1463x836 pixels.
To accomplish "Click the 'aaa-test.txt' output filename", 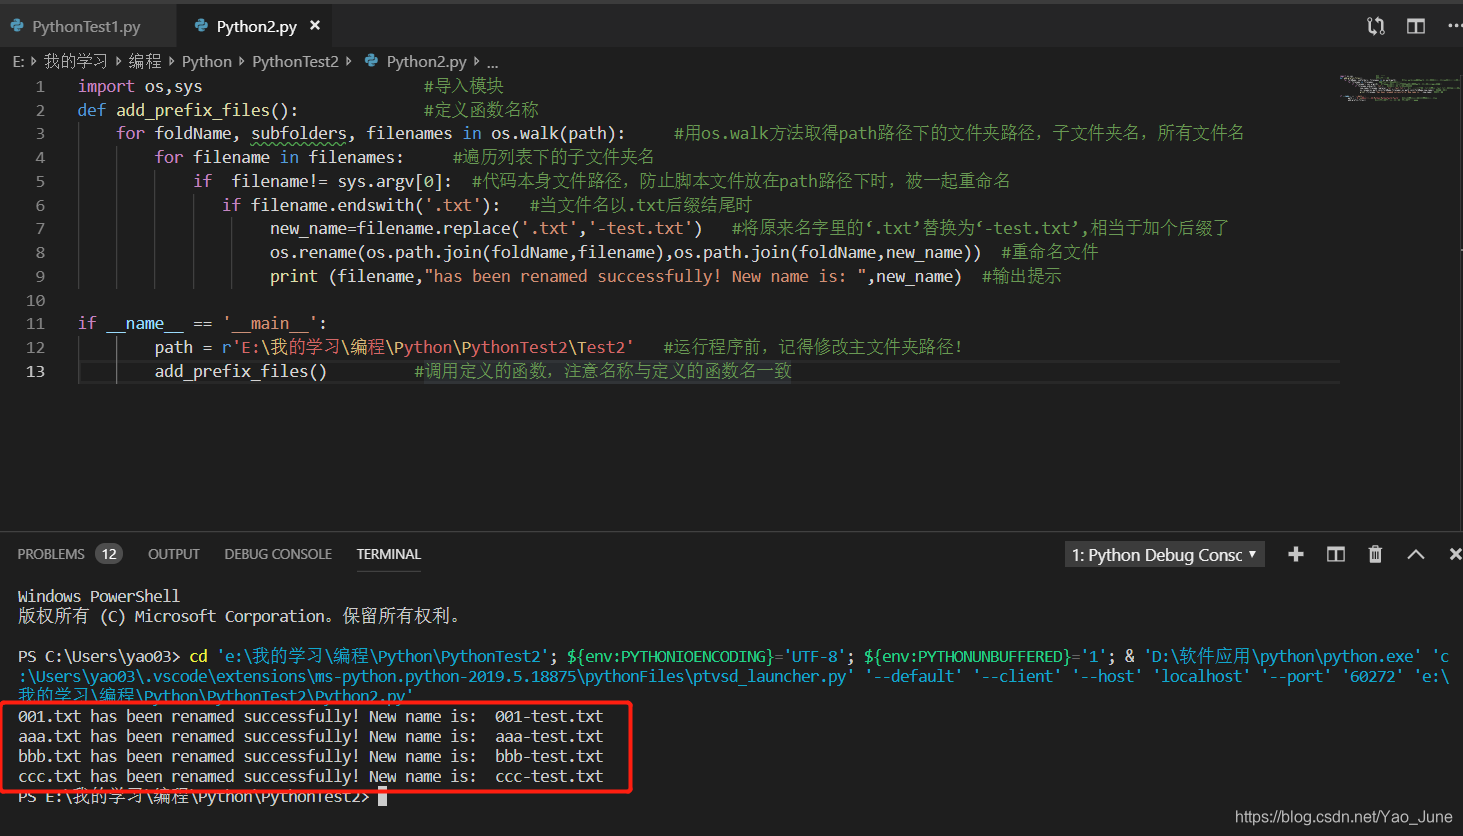I will pos(549,736).
